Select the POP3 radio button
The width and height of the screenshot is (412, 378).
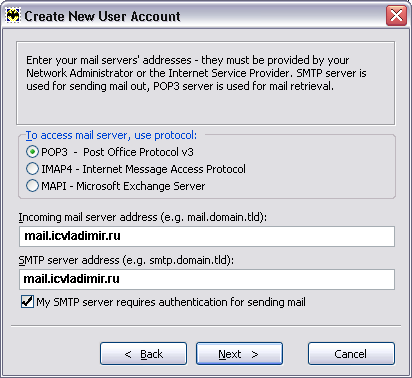tap(32, 152)
